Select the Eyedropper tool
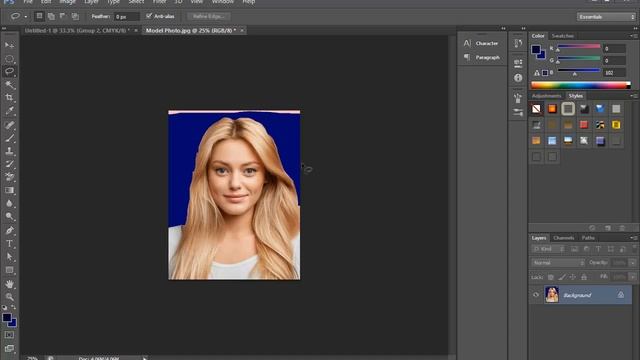640x360 pixels. 9,111
